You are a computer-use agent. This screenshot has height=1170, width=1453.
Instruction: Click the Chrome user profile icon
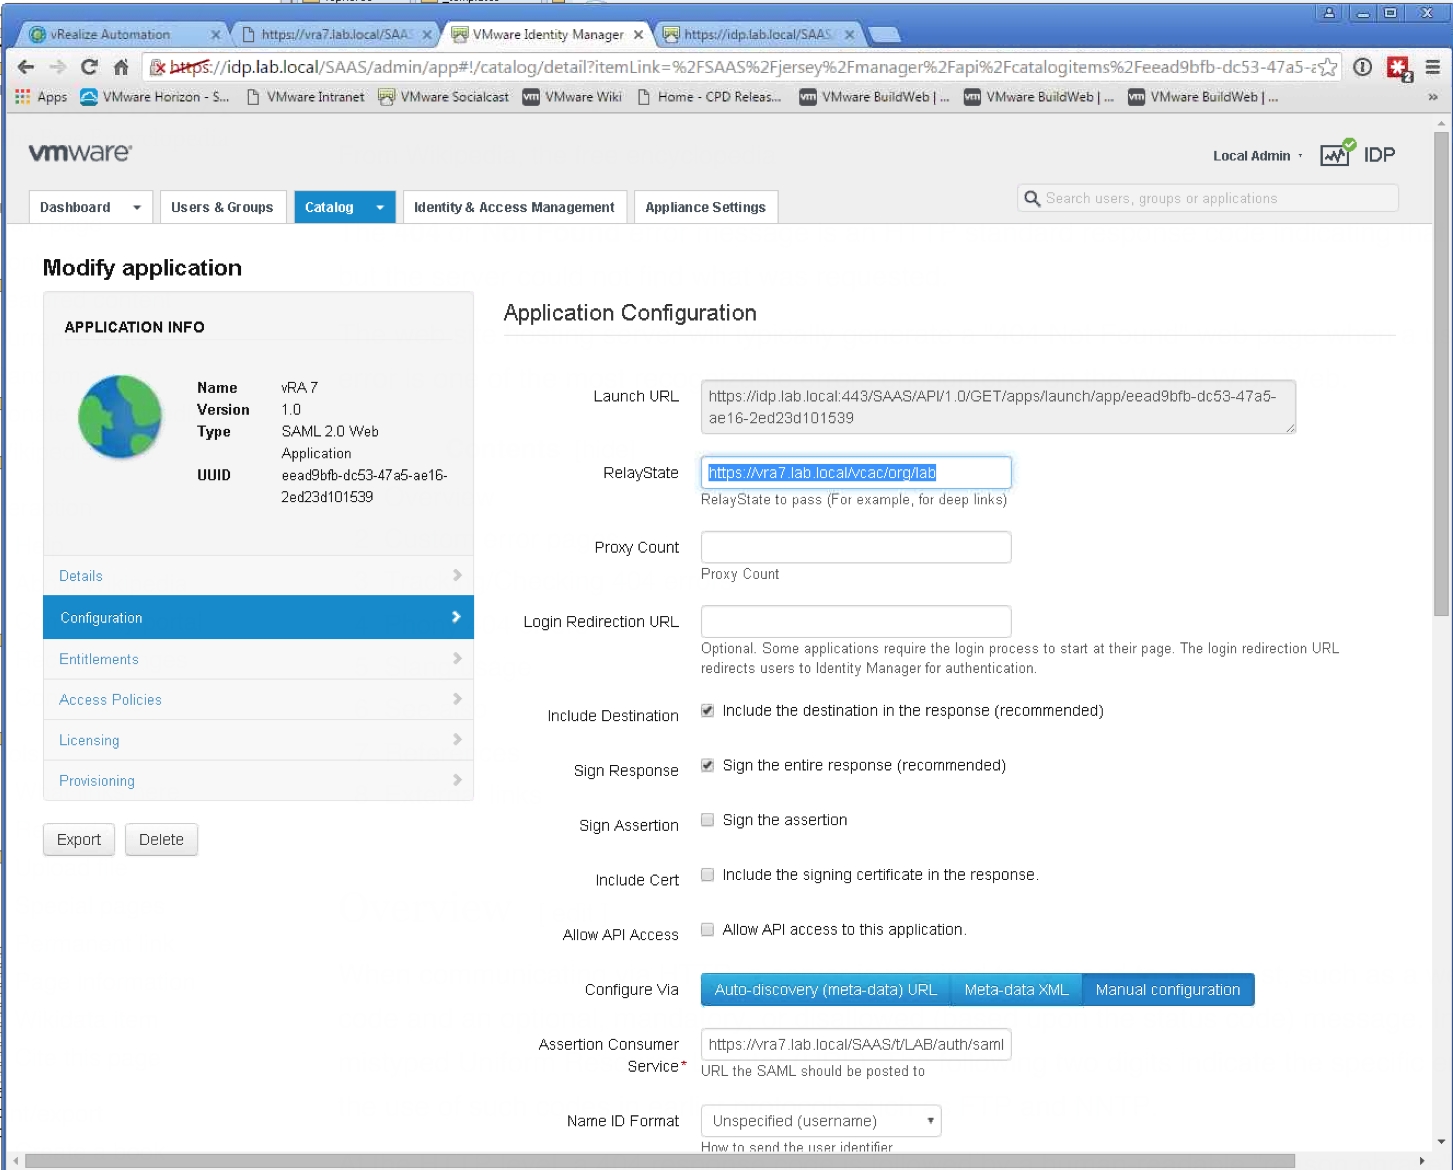tap(1329, 13)
